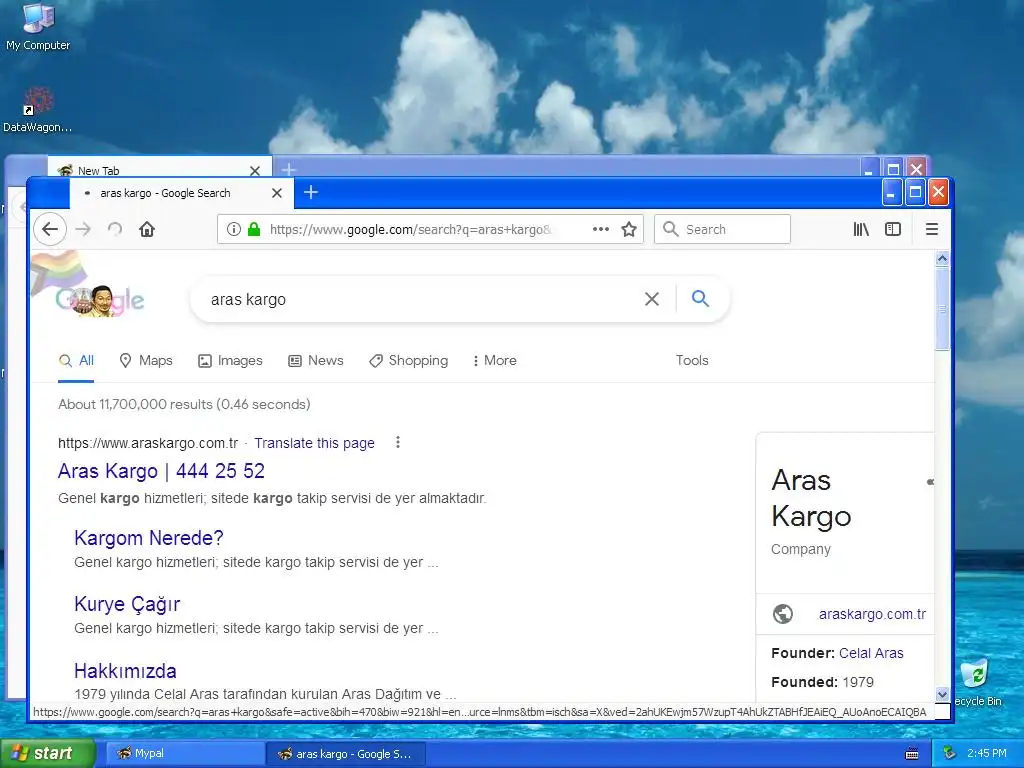Click the Google doodle logo
Screen dimensions: 1024x768
[99, 299]
